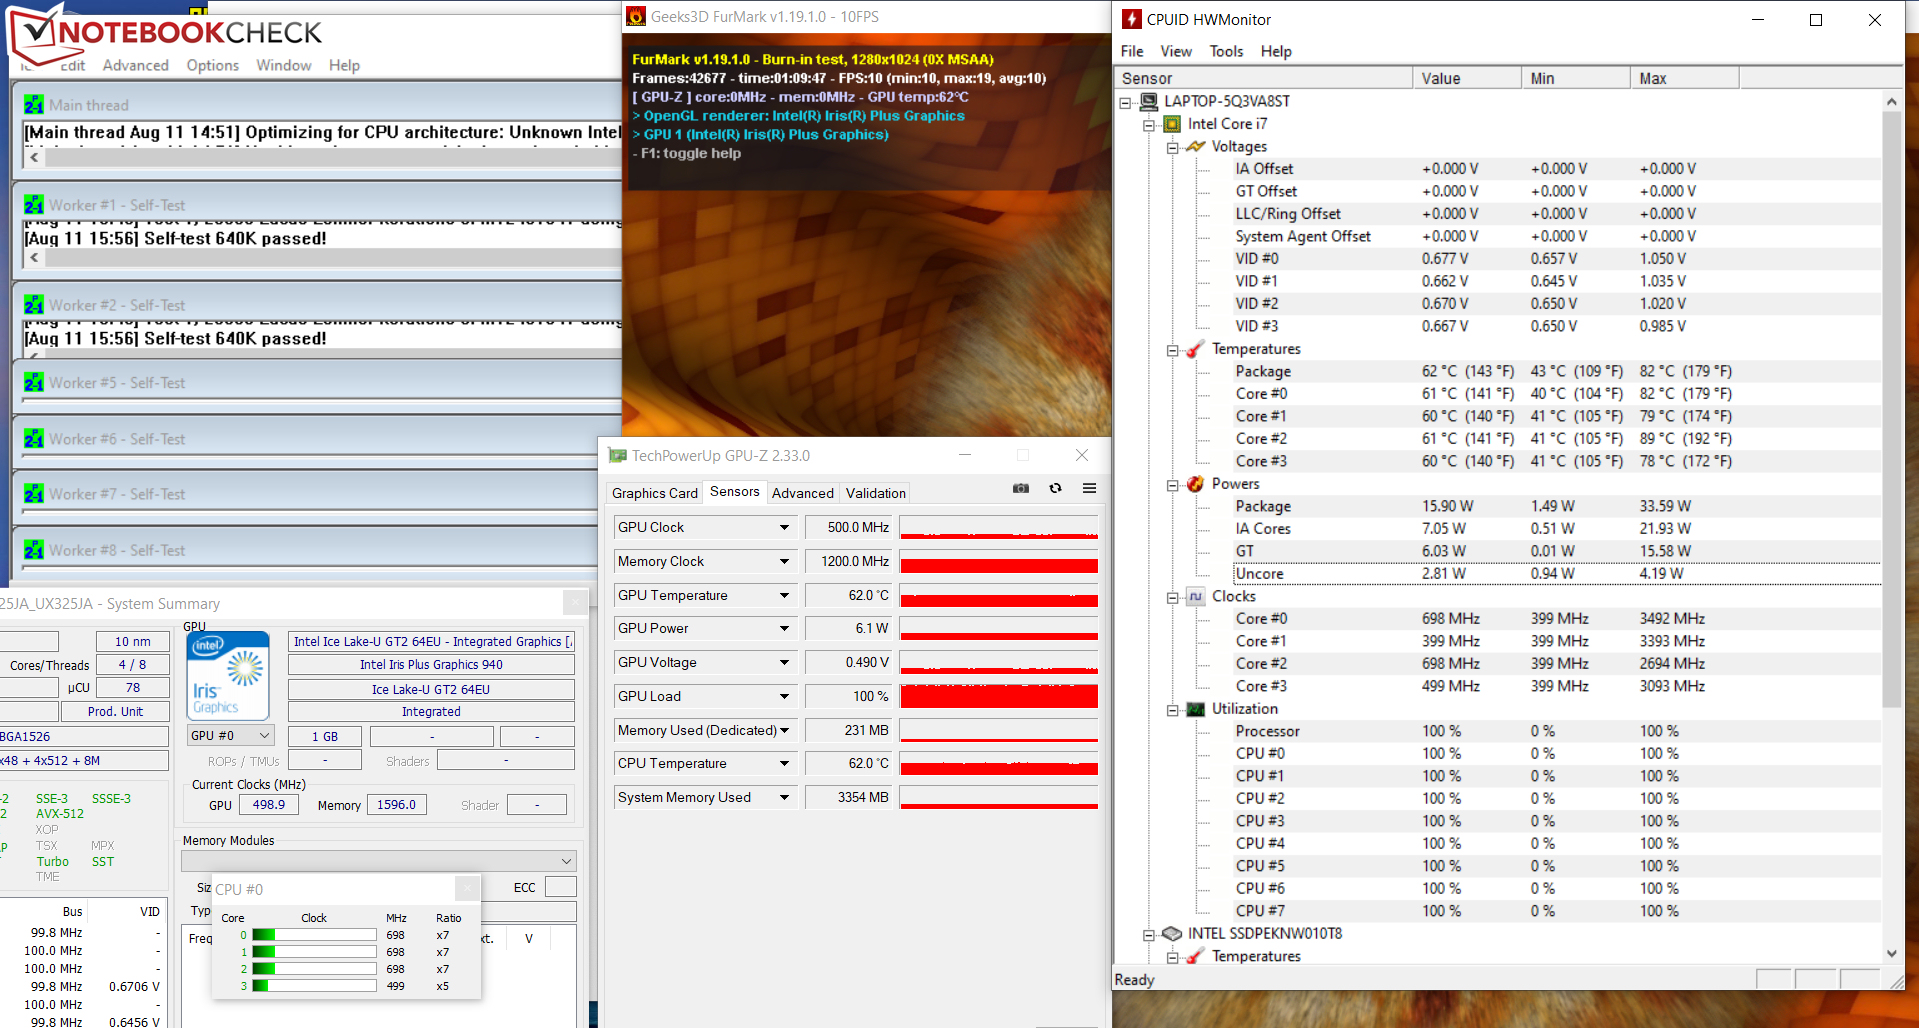Click the Sensor column header in HWMonitor
The image size is (1919, 1028).
pyautogui.click(x=1263, y=78)
